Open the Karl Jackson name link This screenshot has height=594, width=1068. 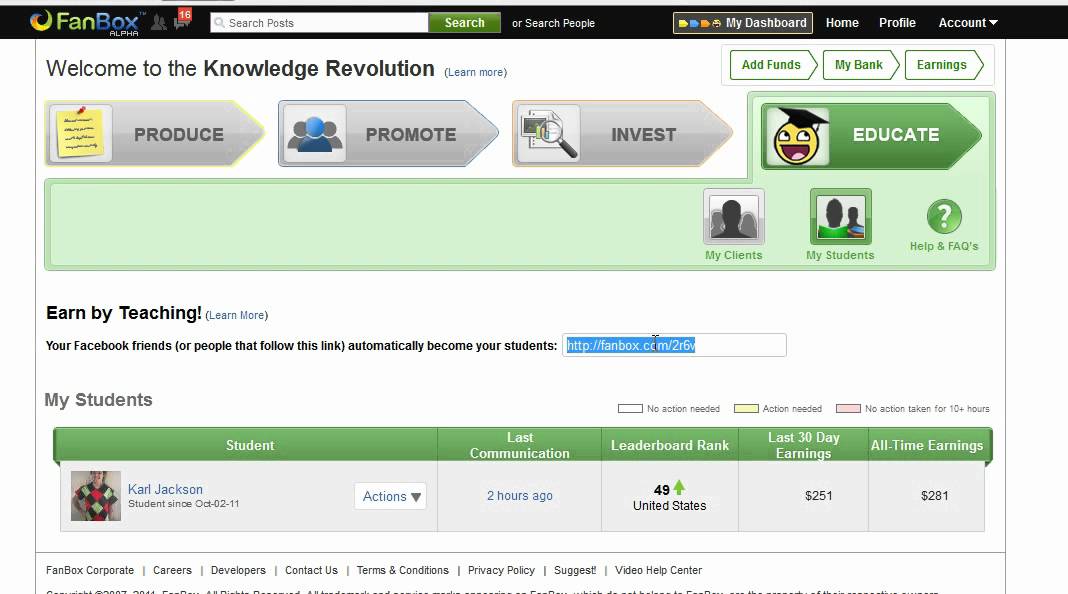click(x=166, y=489)
